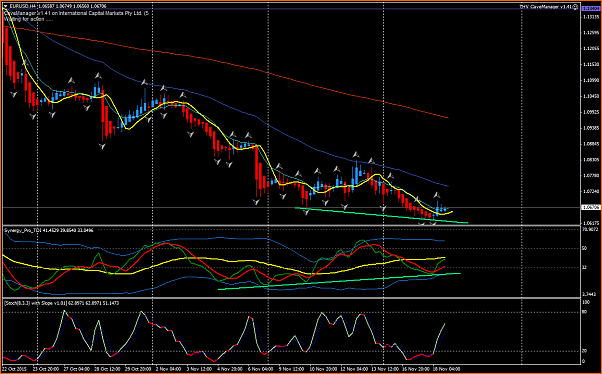Click the 80 level on the Stochastic scale
Image resolution: width=602 pixels, height=374 pixels.
584,312
